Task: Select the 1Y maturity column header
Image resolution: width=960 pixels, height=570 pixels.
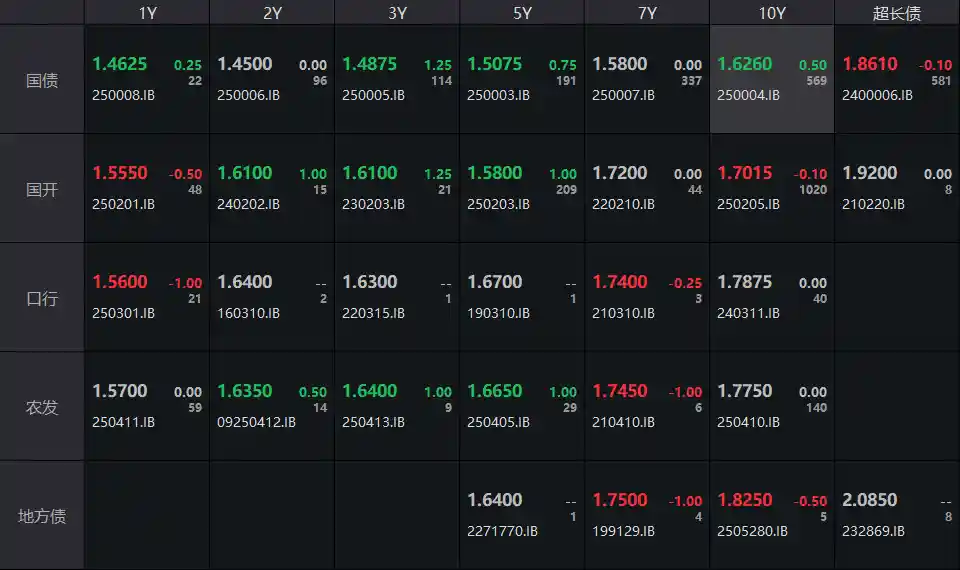Action: (147, 13)
